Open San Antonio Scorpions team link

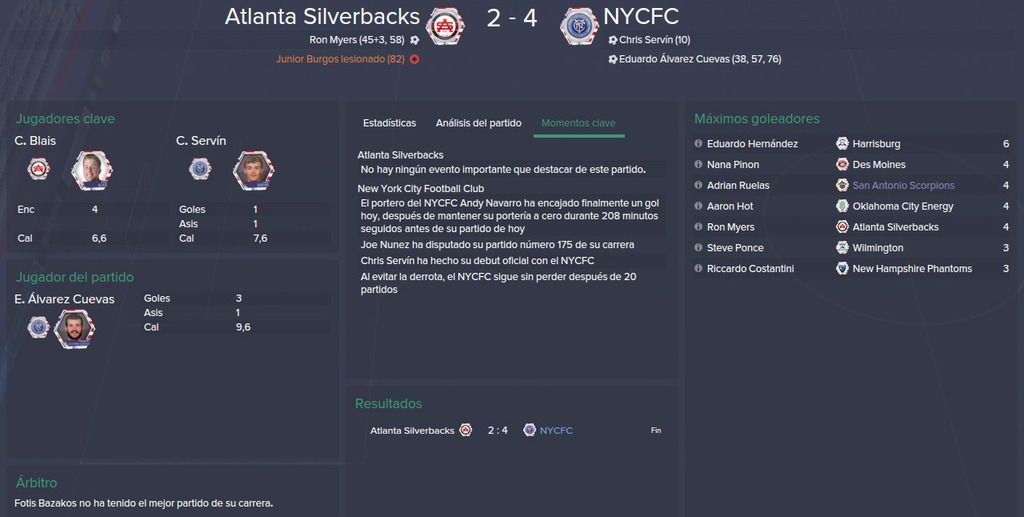coord(903,185)
